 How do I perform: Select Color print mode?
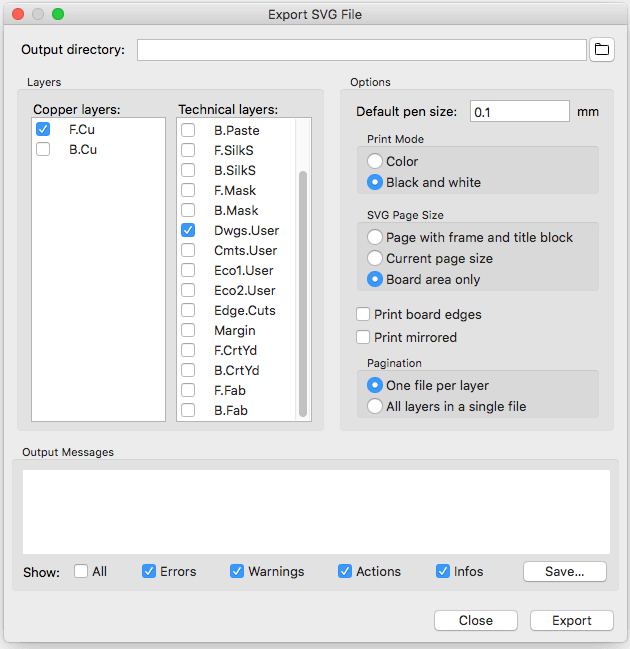point(376,161)
